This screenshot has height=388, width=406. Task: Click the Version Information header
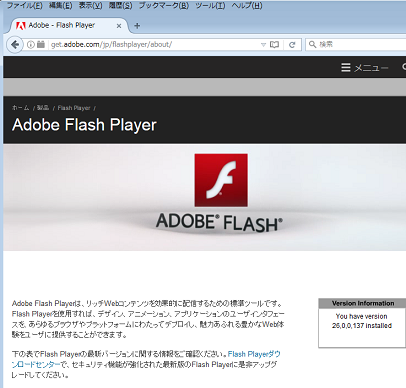[363, 303]
